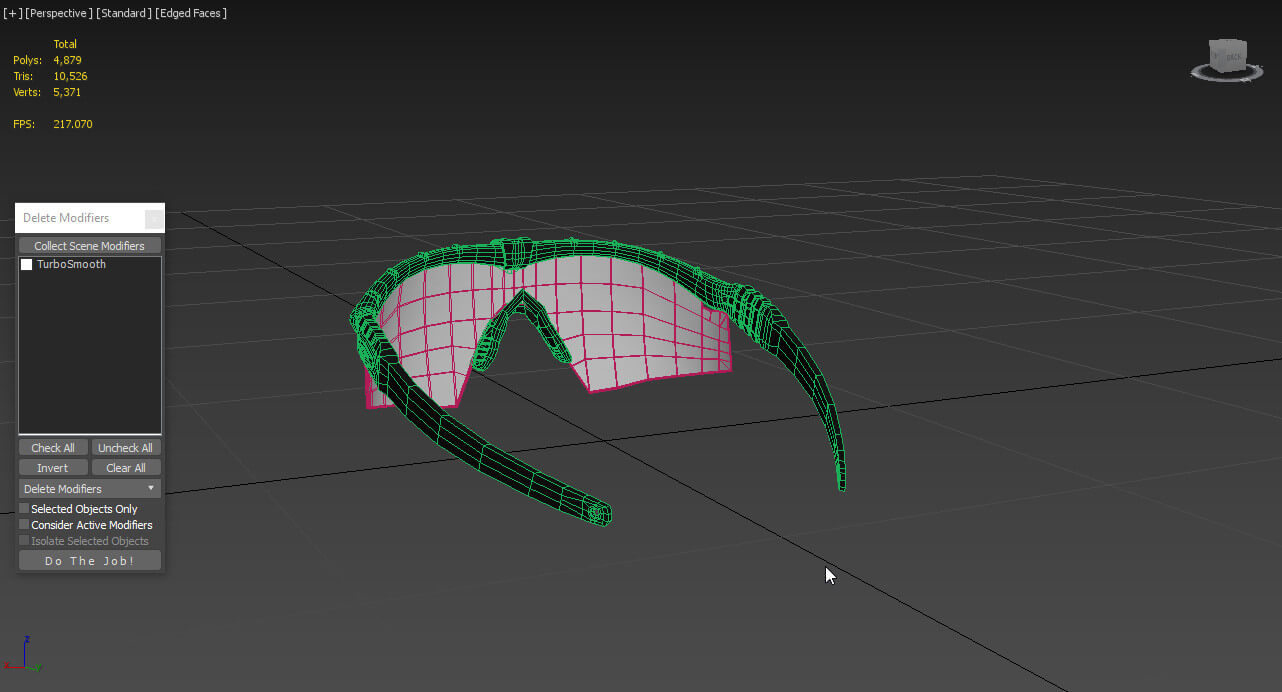Screen dimensions: 1282x692
Task: Click the XYZ axis gizmo
Action: (x=27, y=654)
